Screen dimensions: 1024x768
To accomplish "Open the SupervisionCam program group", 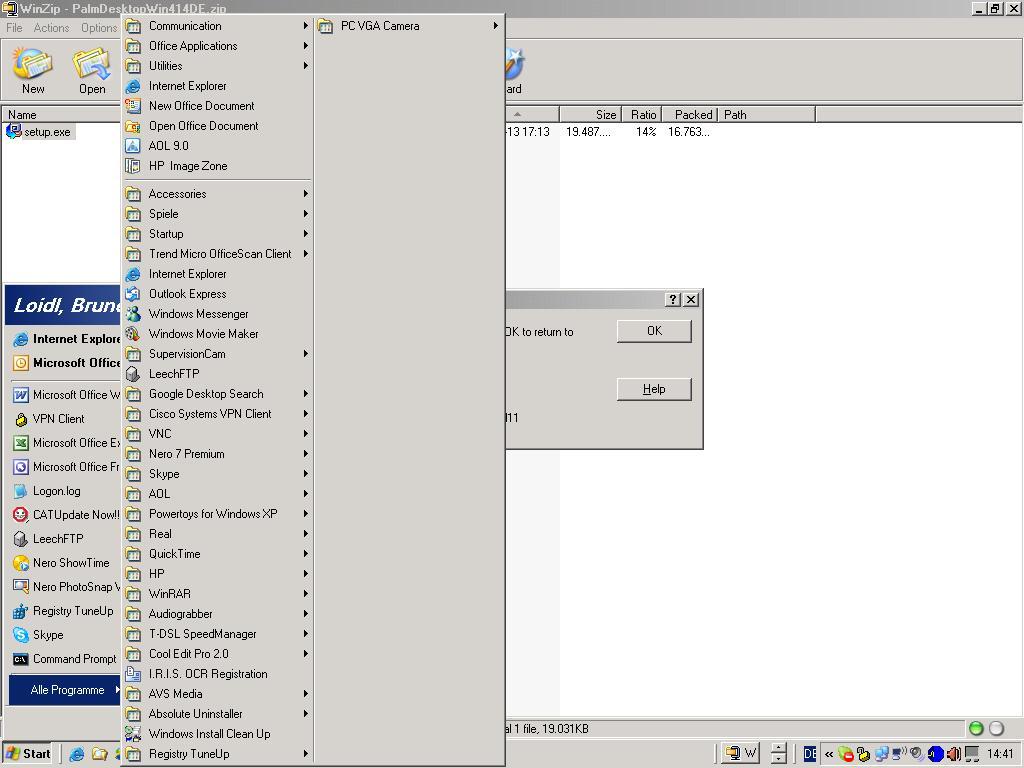I will point(217,354).
